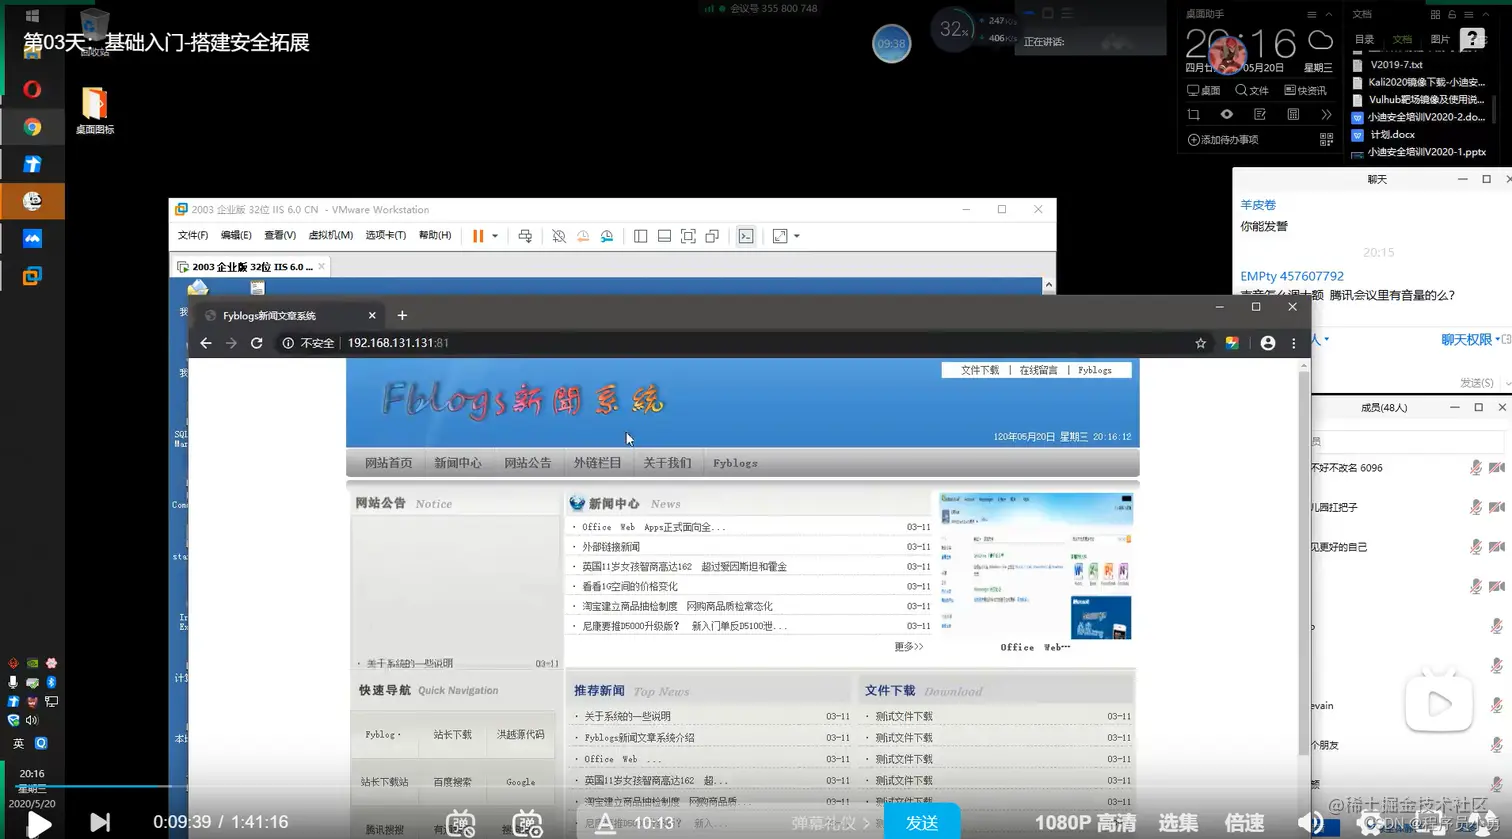The image size is (1512, 839).
Task: Click the 在线留言 link in page header
Action: pos(1039,370)
